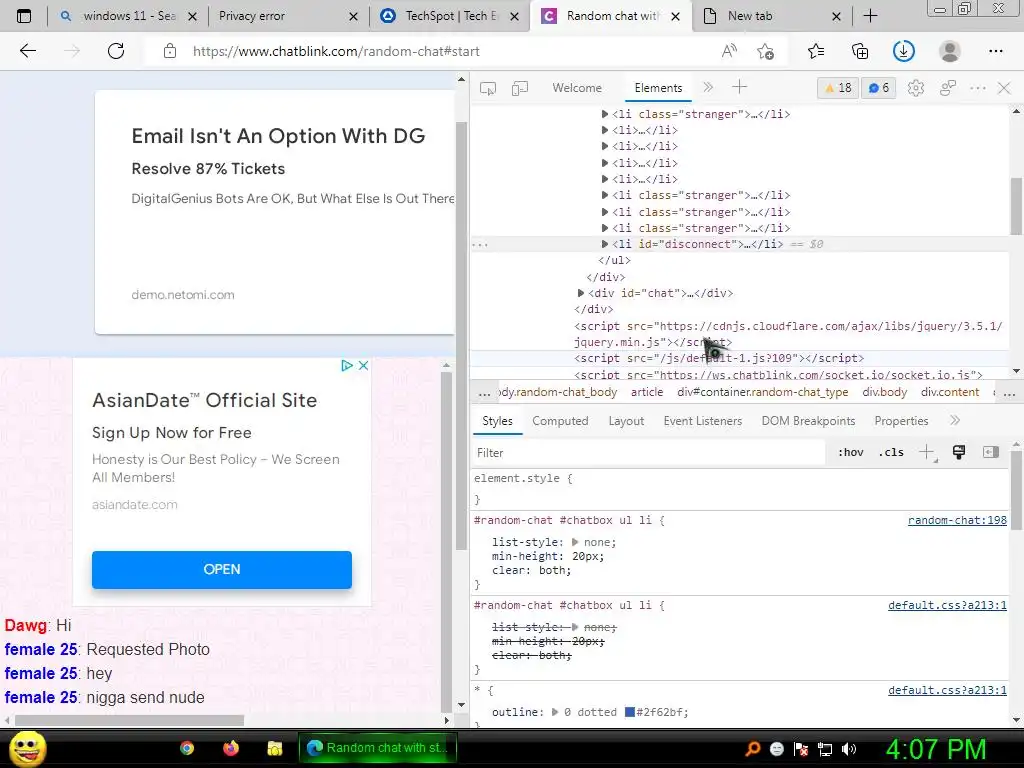Open browser Settings and more menu
1024x768 pixels.
click(x=995, y=51)
